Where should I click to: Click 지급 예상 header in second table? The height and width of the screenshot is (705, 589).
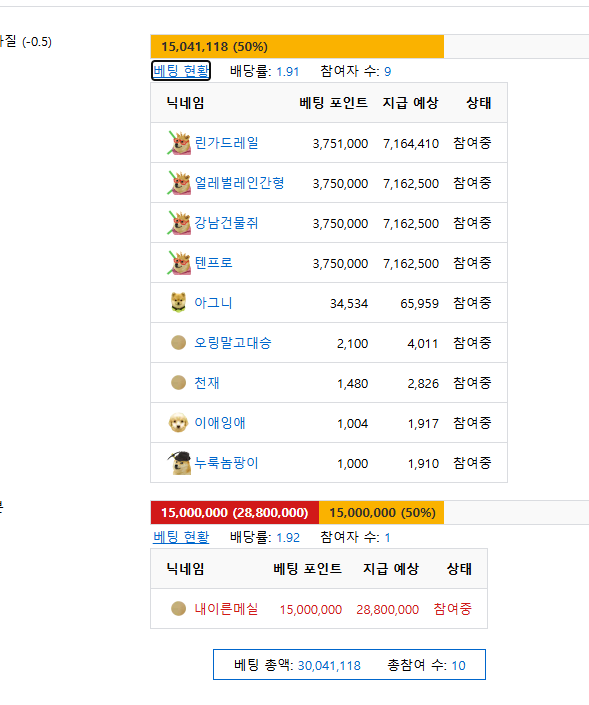[x=391, y=569]
